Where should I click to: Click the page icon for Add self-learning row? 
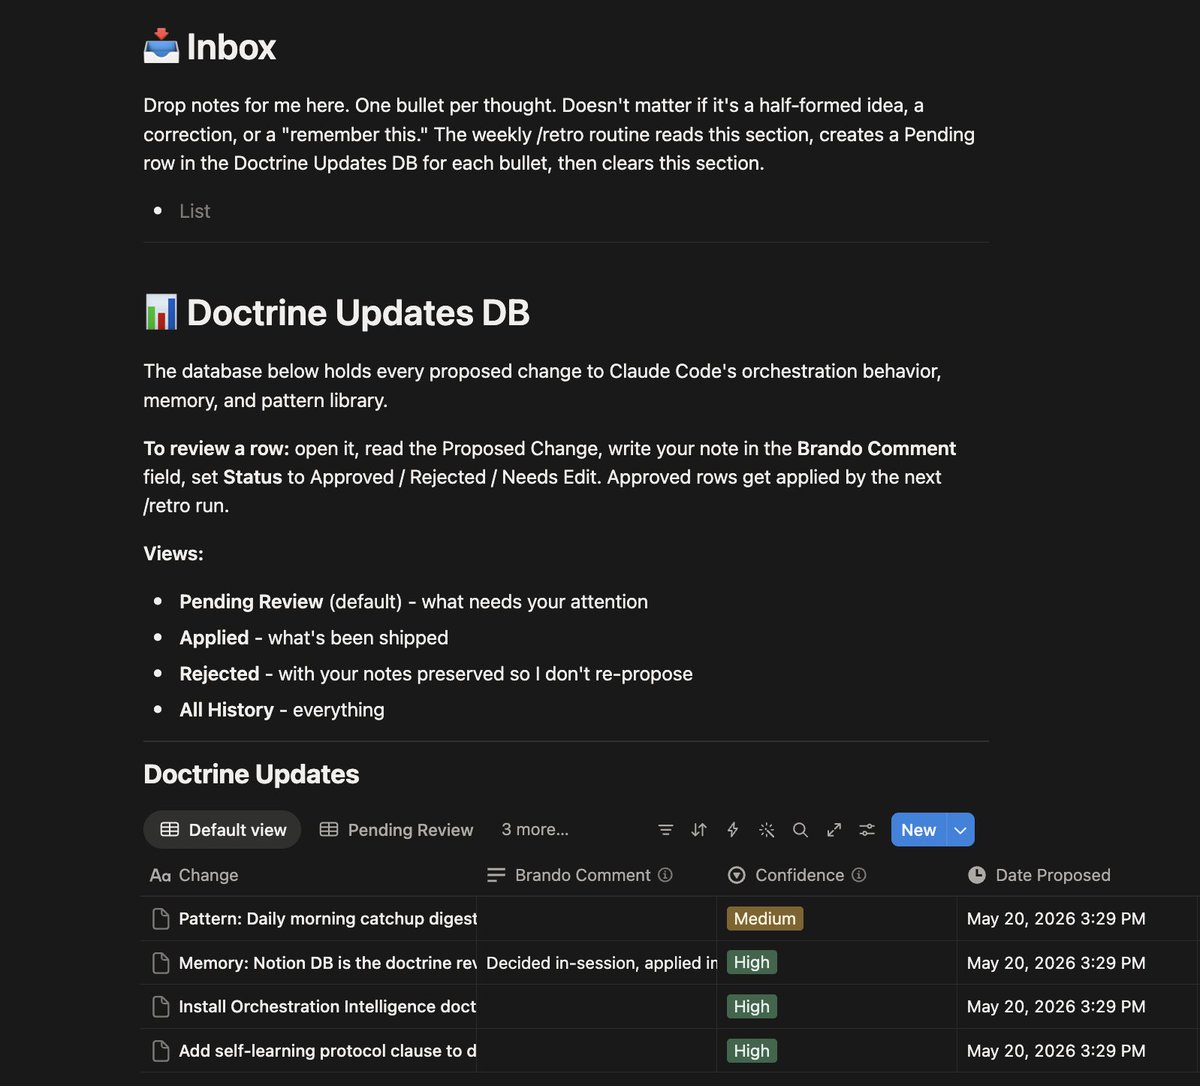click(160, 1051)
